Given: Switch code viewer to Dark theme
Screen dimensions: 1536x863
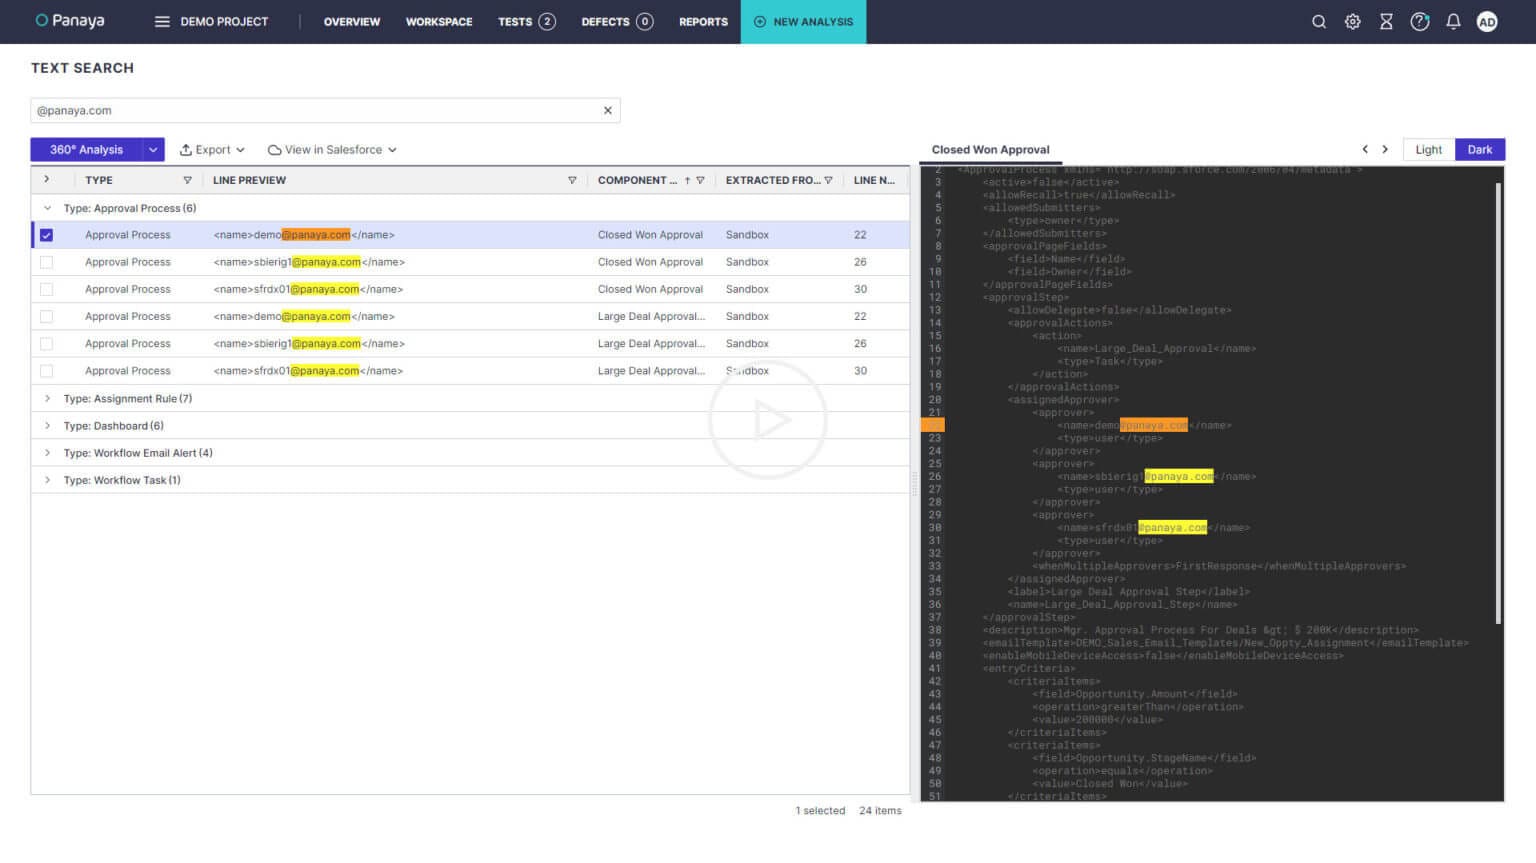Looking at the screenshot, I should [x=1480, y=149].
